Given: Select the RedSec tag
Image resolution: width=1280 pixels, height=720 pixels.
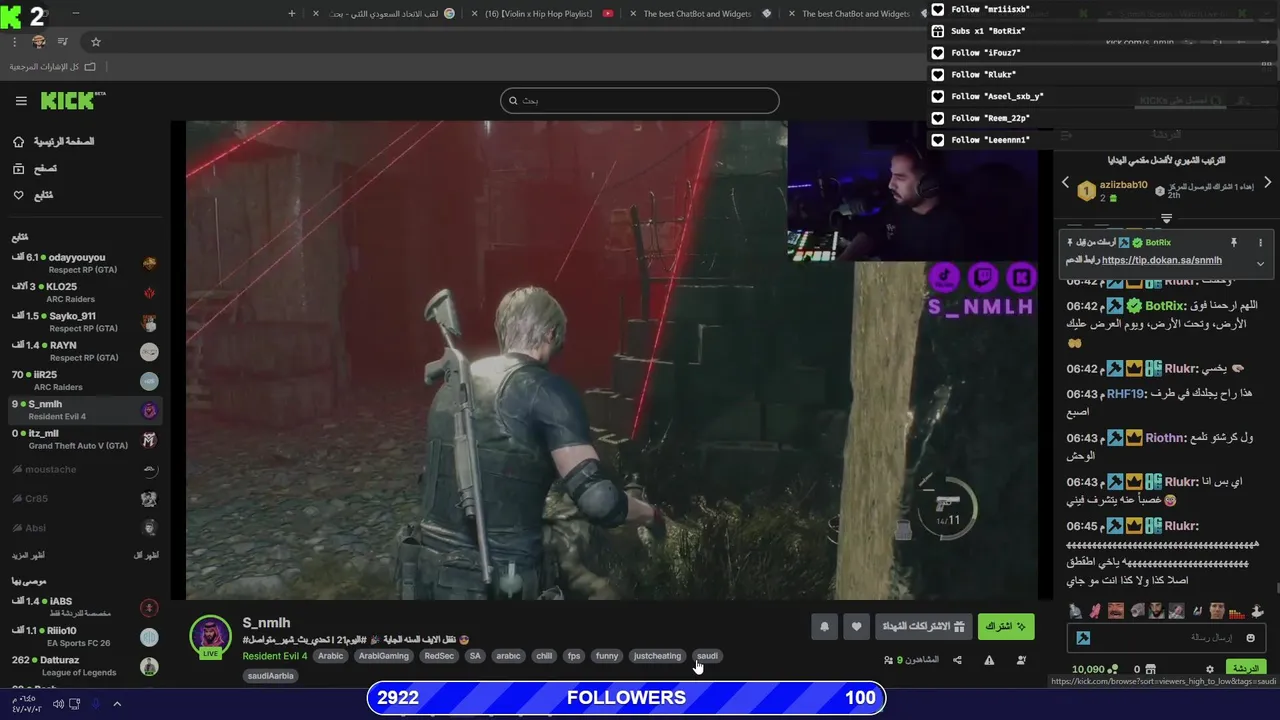Looking at the screenshot, I should (439, 656).
